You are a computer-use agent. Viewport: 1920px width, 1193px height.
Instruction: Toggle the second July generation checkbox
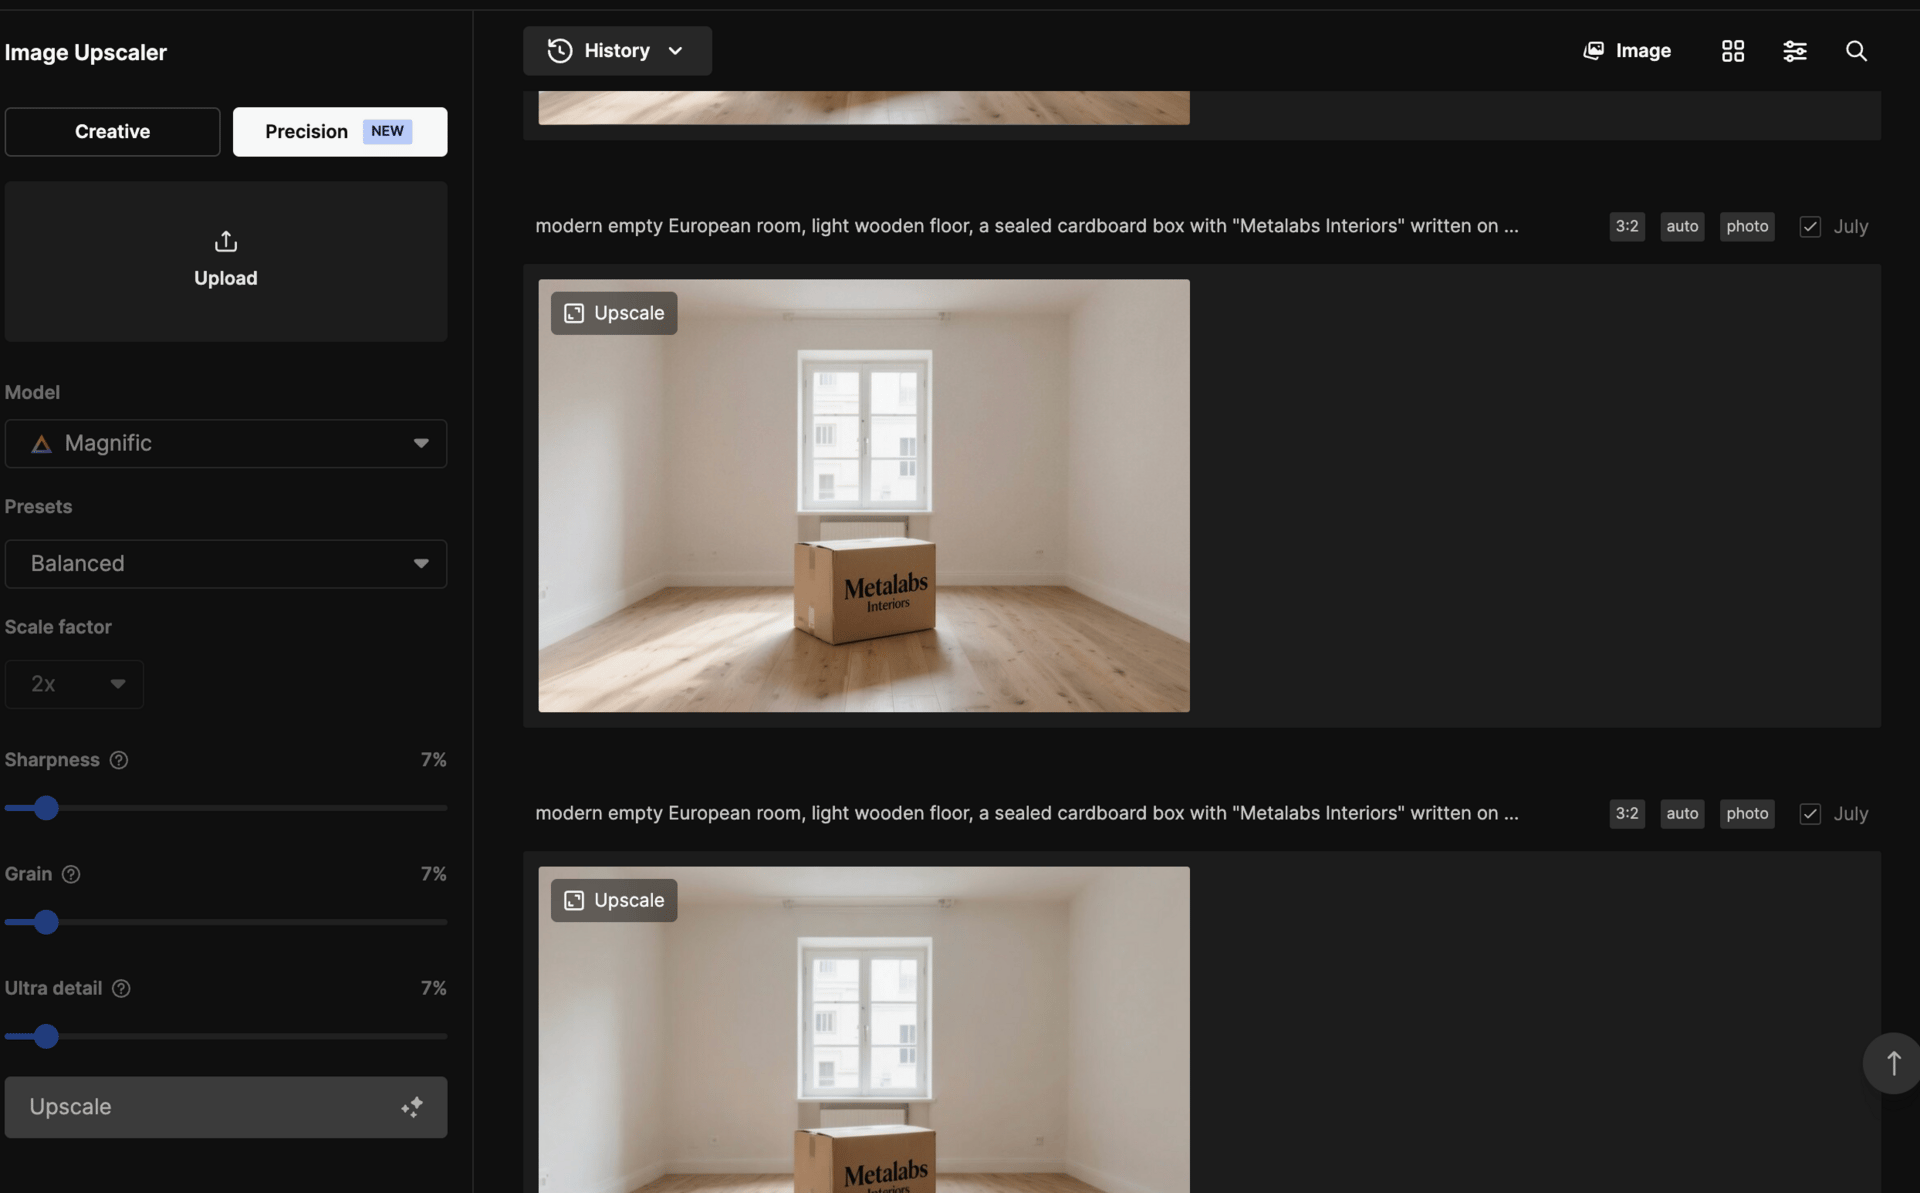click(x=1809, y=814)
